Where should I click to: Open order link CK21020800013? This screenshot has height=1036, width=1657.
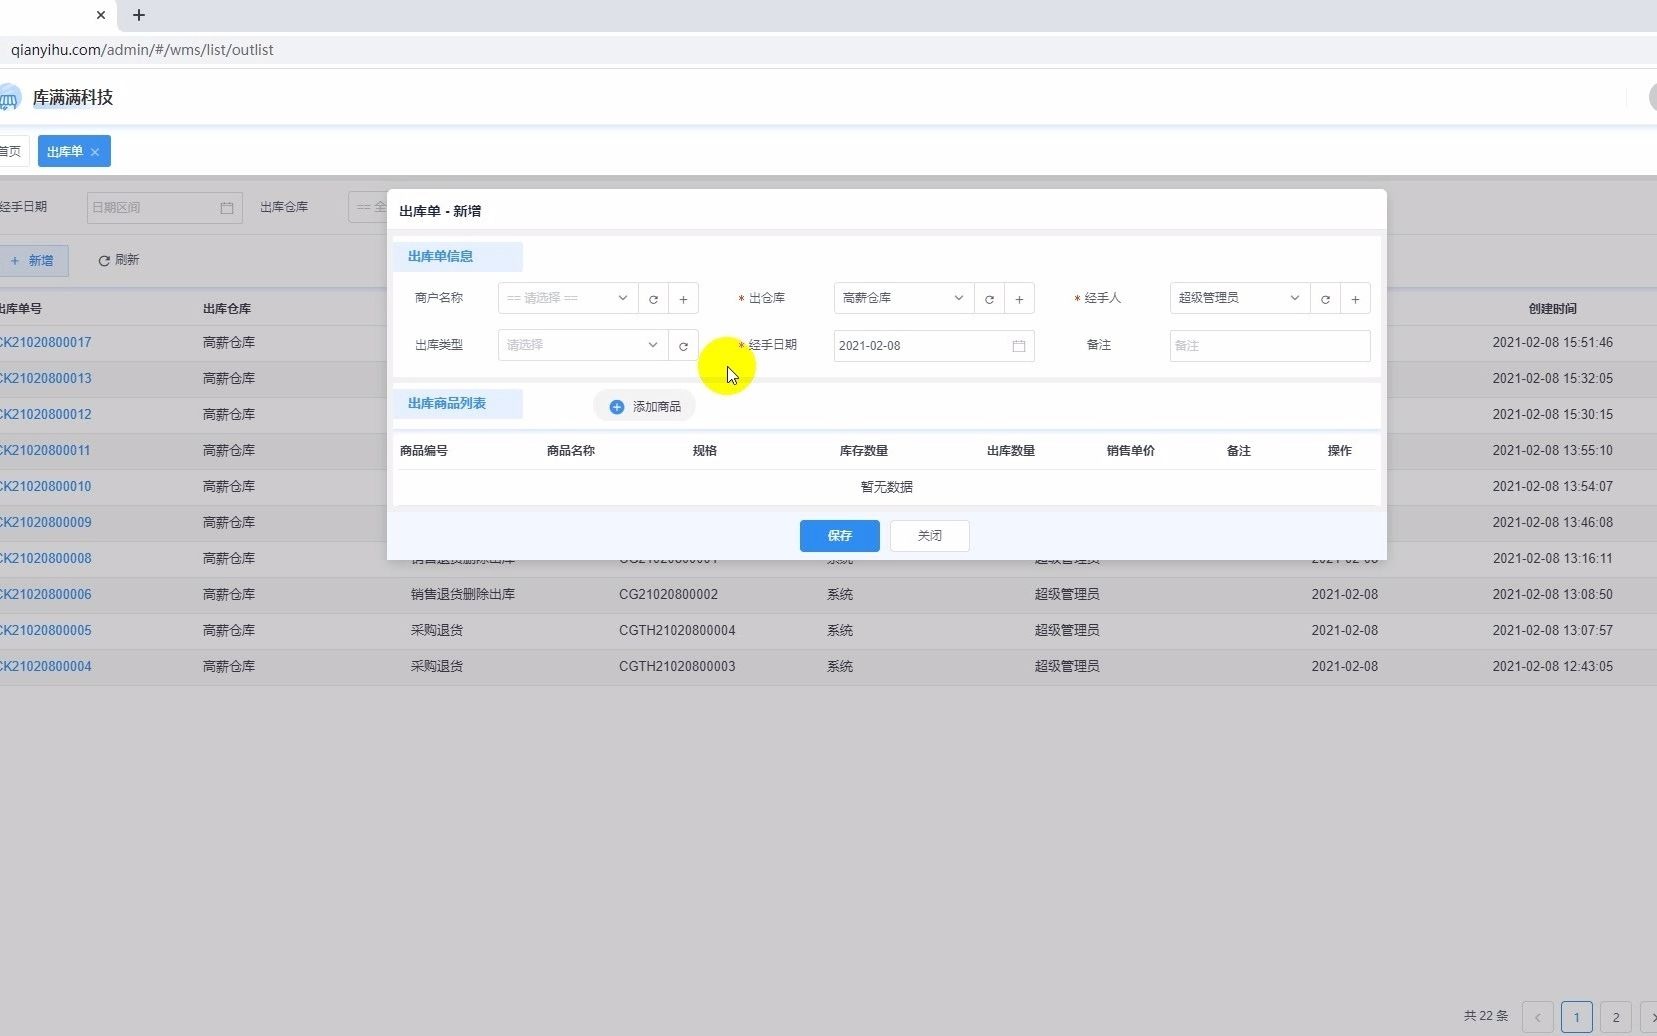(x=45, y=378)
